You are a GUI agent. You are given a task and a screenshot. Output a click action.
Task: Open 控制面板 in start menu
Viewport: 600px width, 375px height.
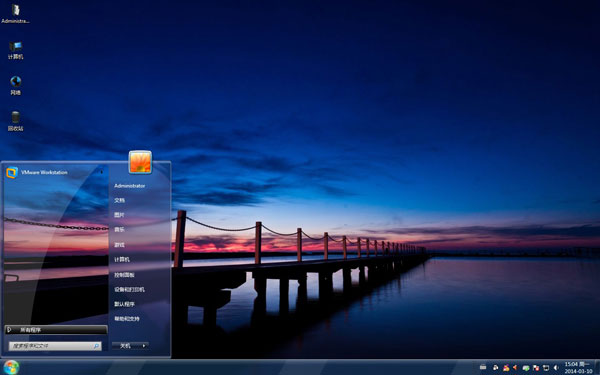click(124, 275)
